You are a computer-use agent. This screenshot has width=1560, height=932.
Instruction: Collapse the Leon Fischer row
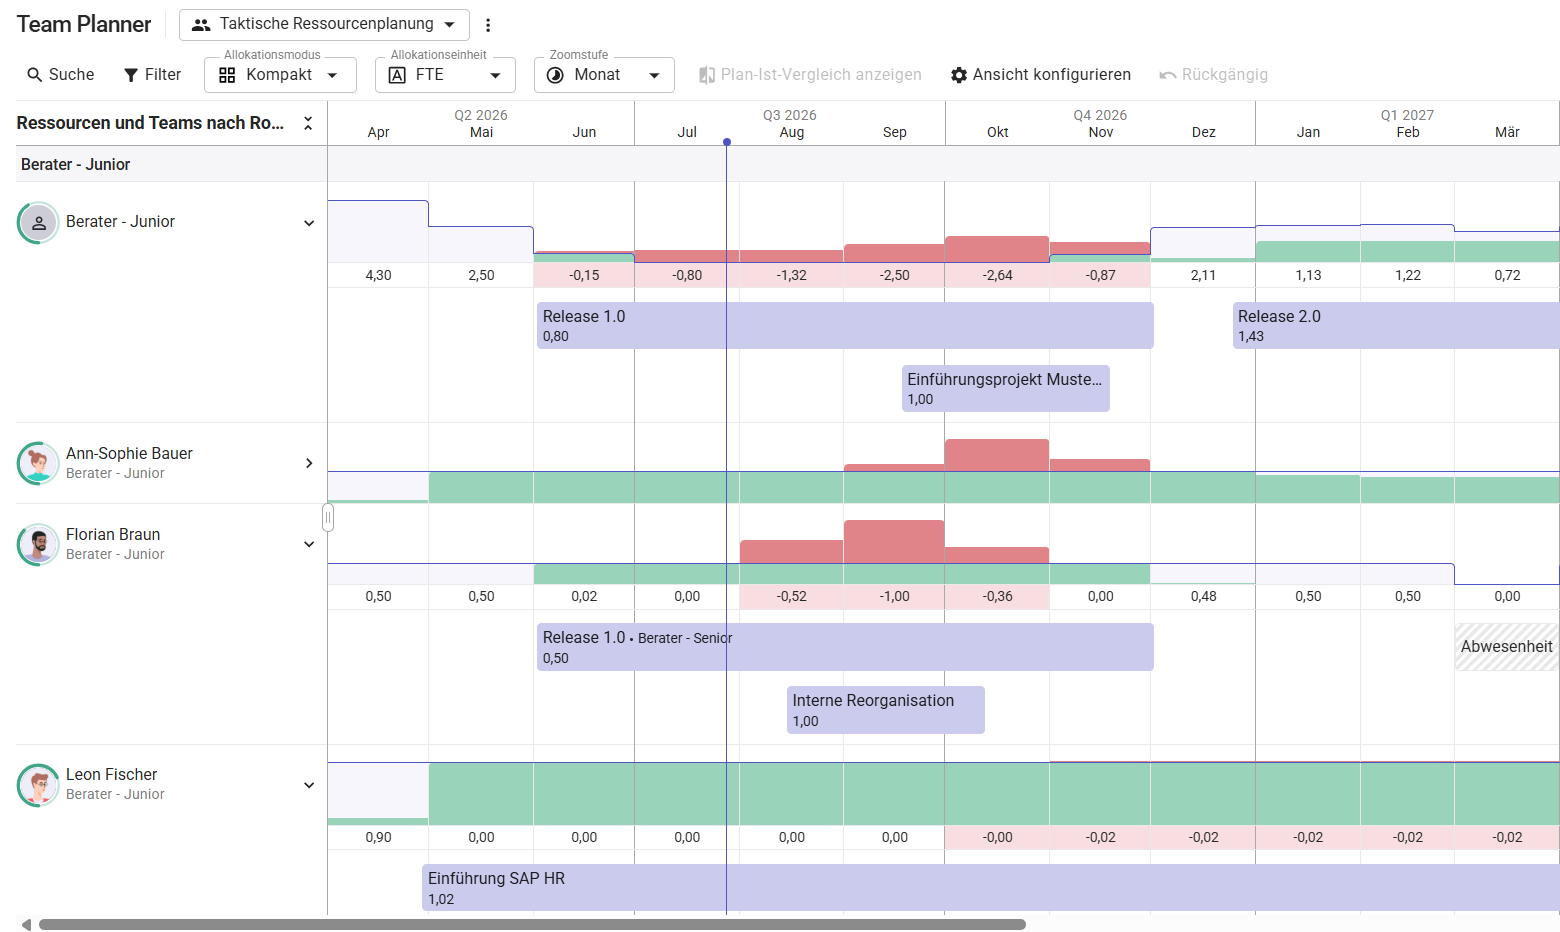pyautogui.click(x=309, y=785)
